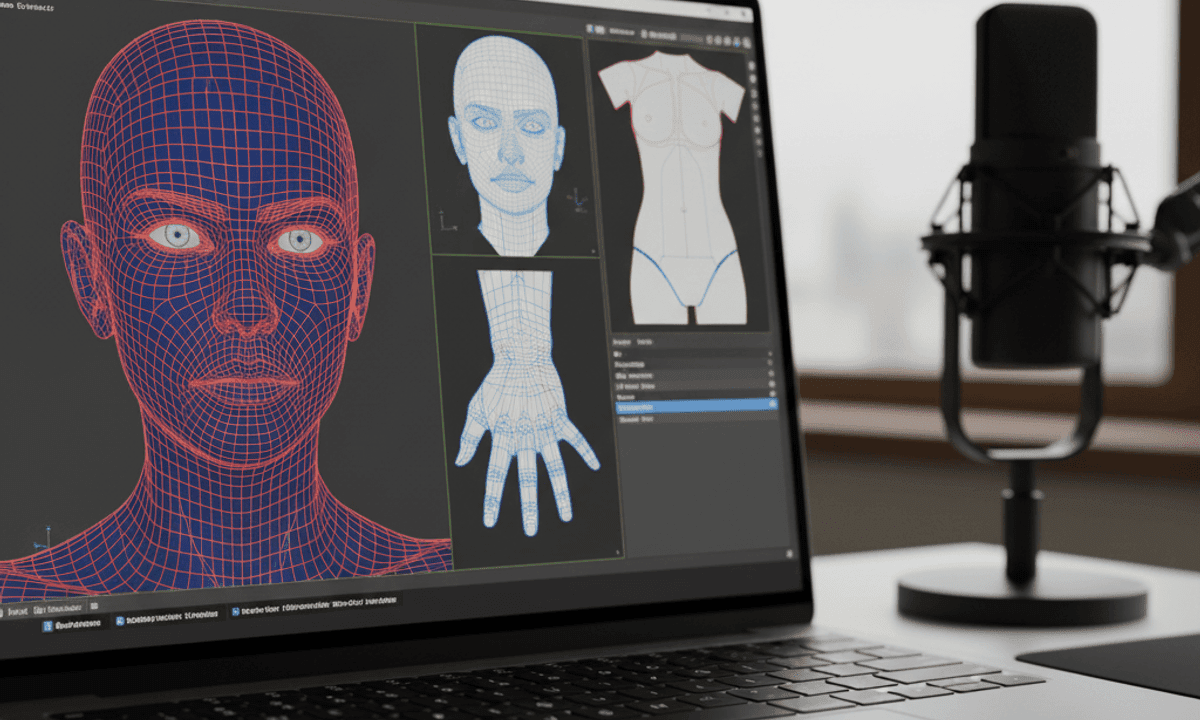This screenshot has height=720, width=1200.
Task: Click the first toolbar icon top right
Action: pyautogui.click(x=708, y=42)
